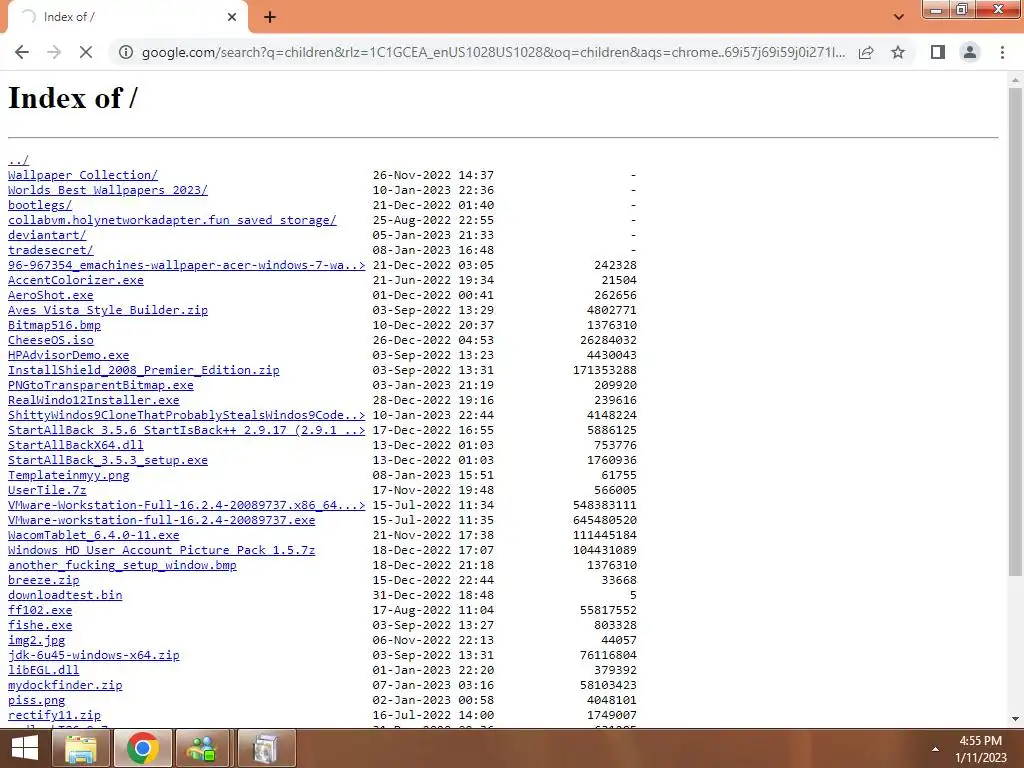Expand the tab search chevron
The width and height of the screenshot is (1024, 768).
tap(899, 17)
